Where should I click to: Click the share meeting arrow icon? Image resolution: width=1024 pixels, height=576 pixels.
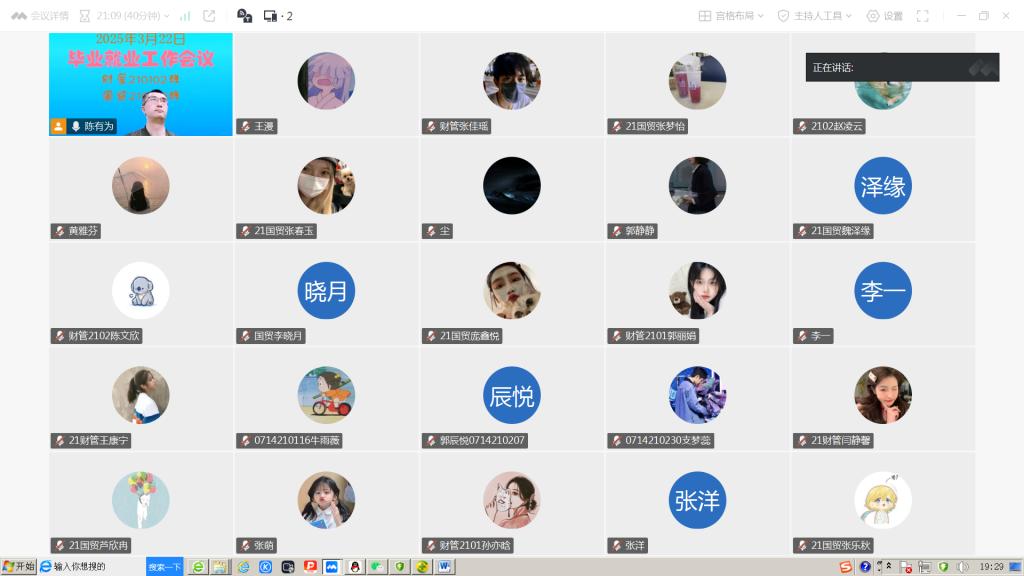(x=209, y=16)
